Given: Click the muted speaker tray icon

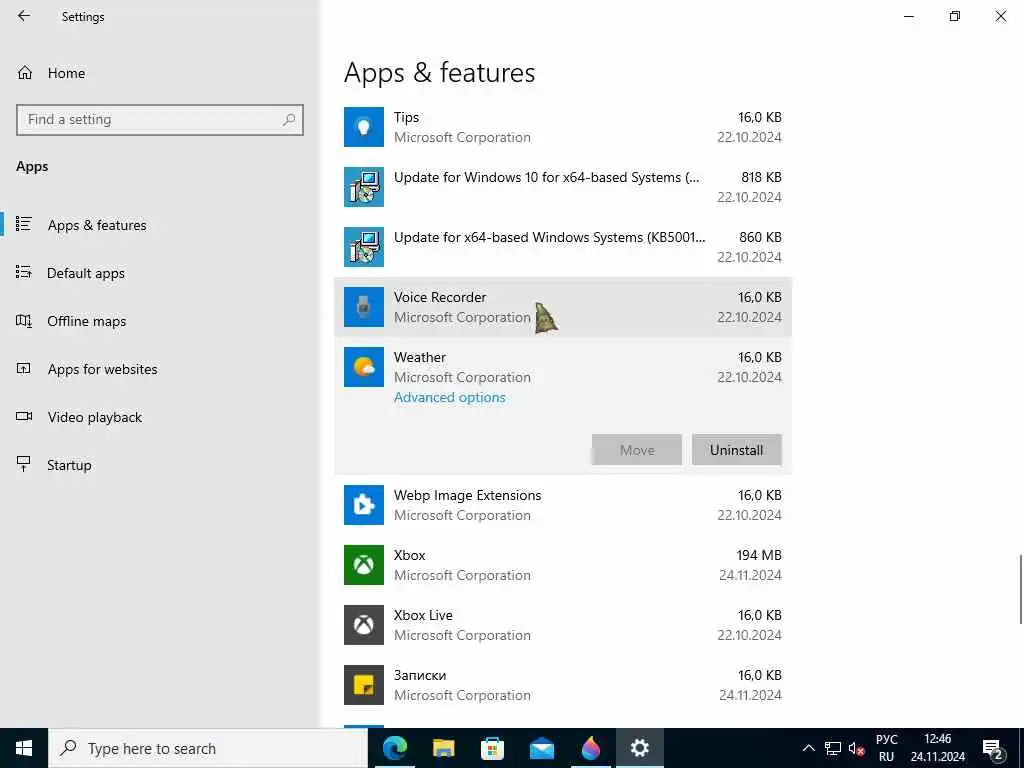Looking at the screenshot, I should (856, 748).
